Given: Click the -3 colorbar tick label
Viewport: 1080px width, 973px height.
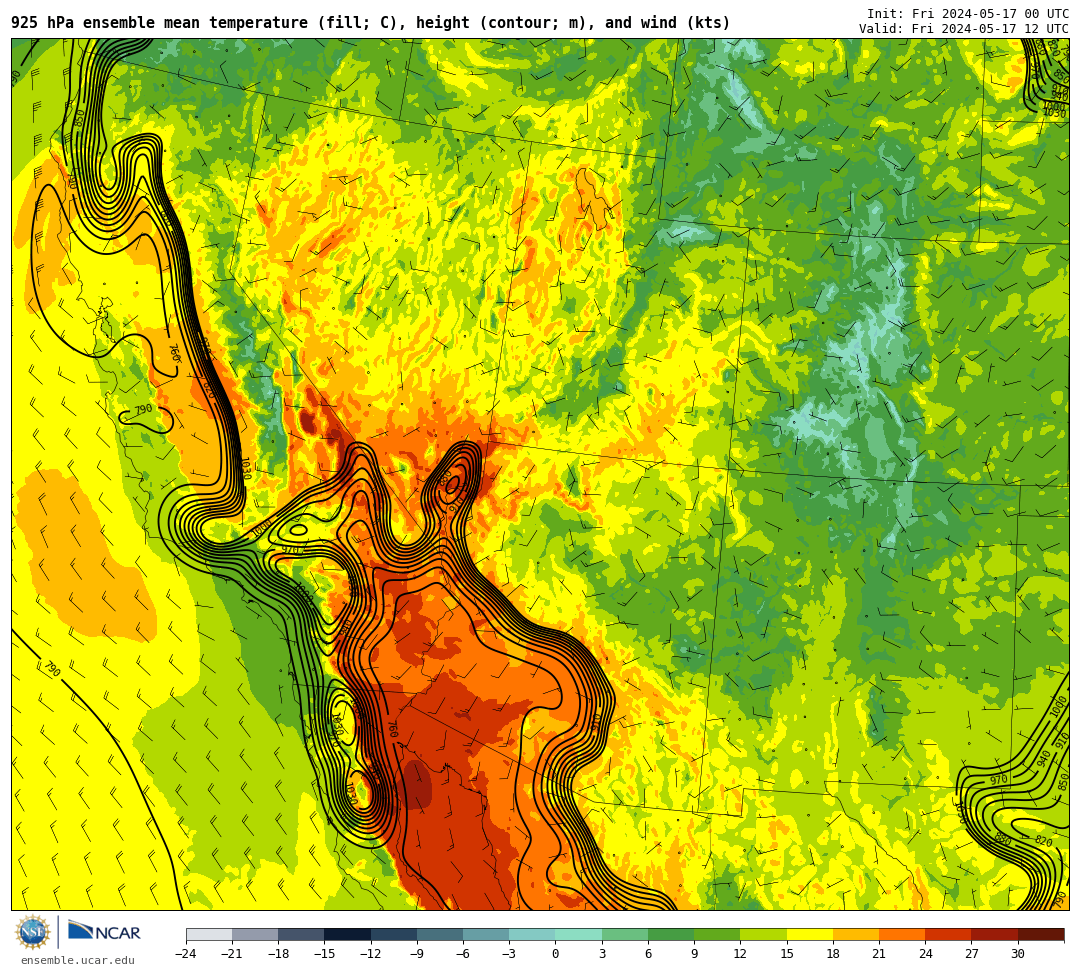Looking at the screenshot, I should tap(509, 954).
